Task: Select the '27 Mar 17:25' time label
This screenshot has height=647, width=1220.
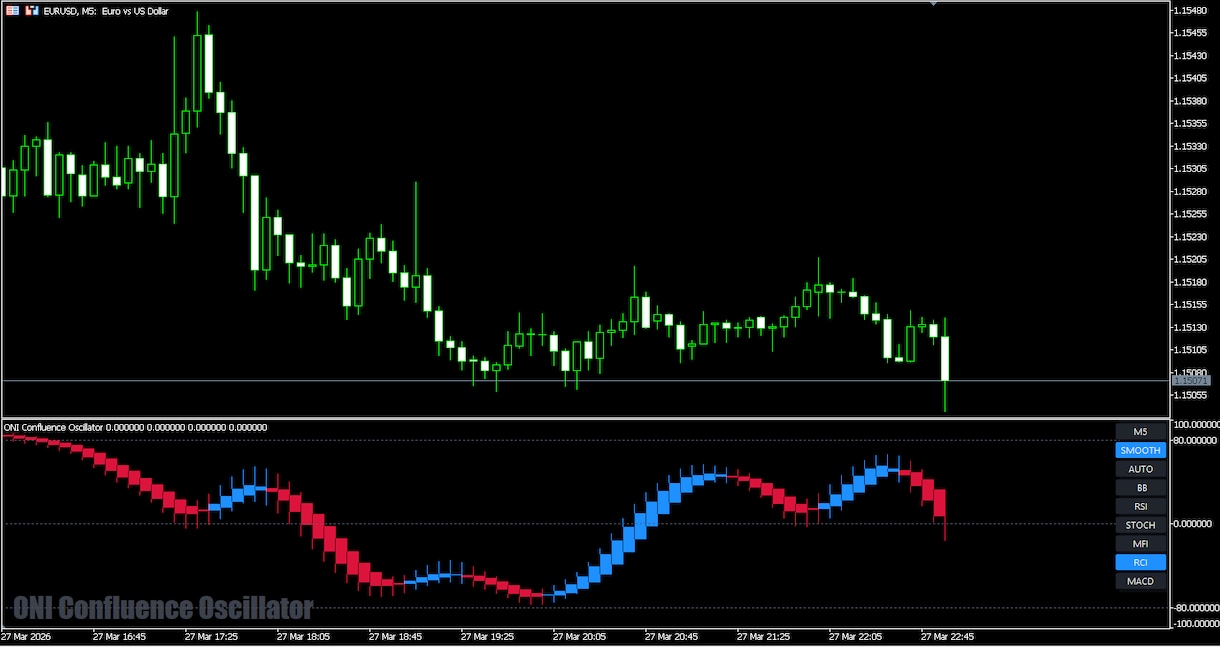Action: [211, 636]
